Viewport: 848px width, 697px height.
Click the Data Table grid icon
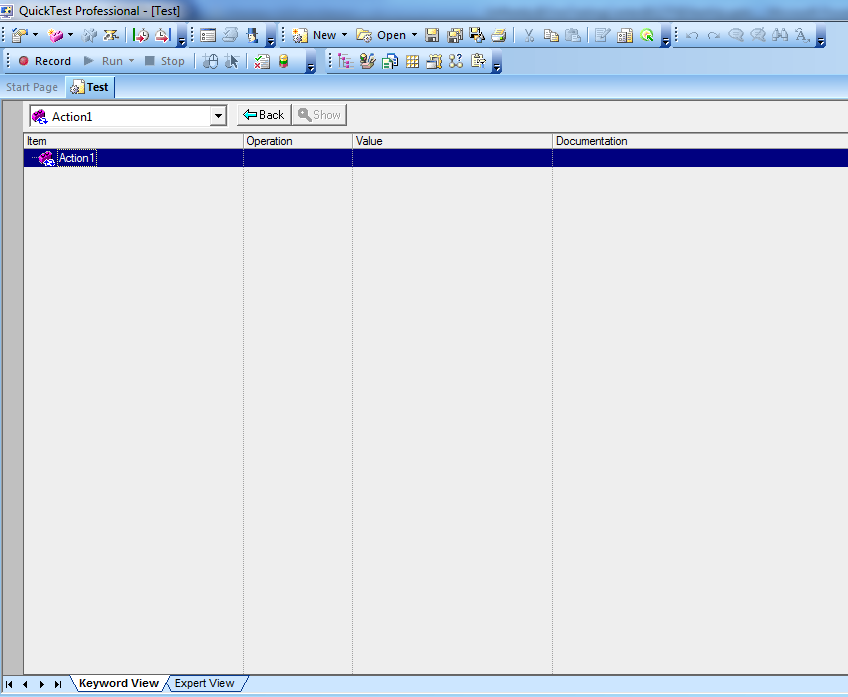[412, 62]
